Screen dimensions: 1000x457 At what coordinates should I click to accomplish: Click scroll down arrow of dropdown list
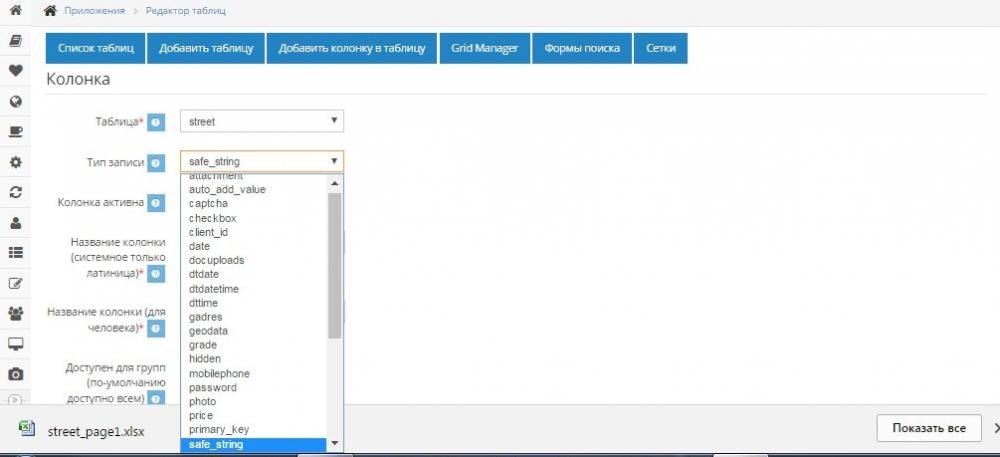pos(335,444)
